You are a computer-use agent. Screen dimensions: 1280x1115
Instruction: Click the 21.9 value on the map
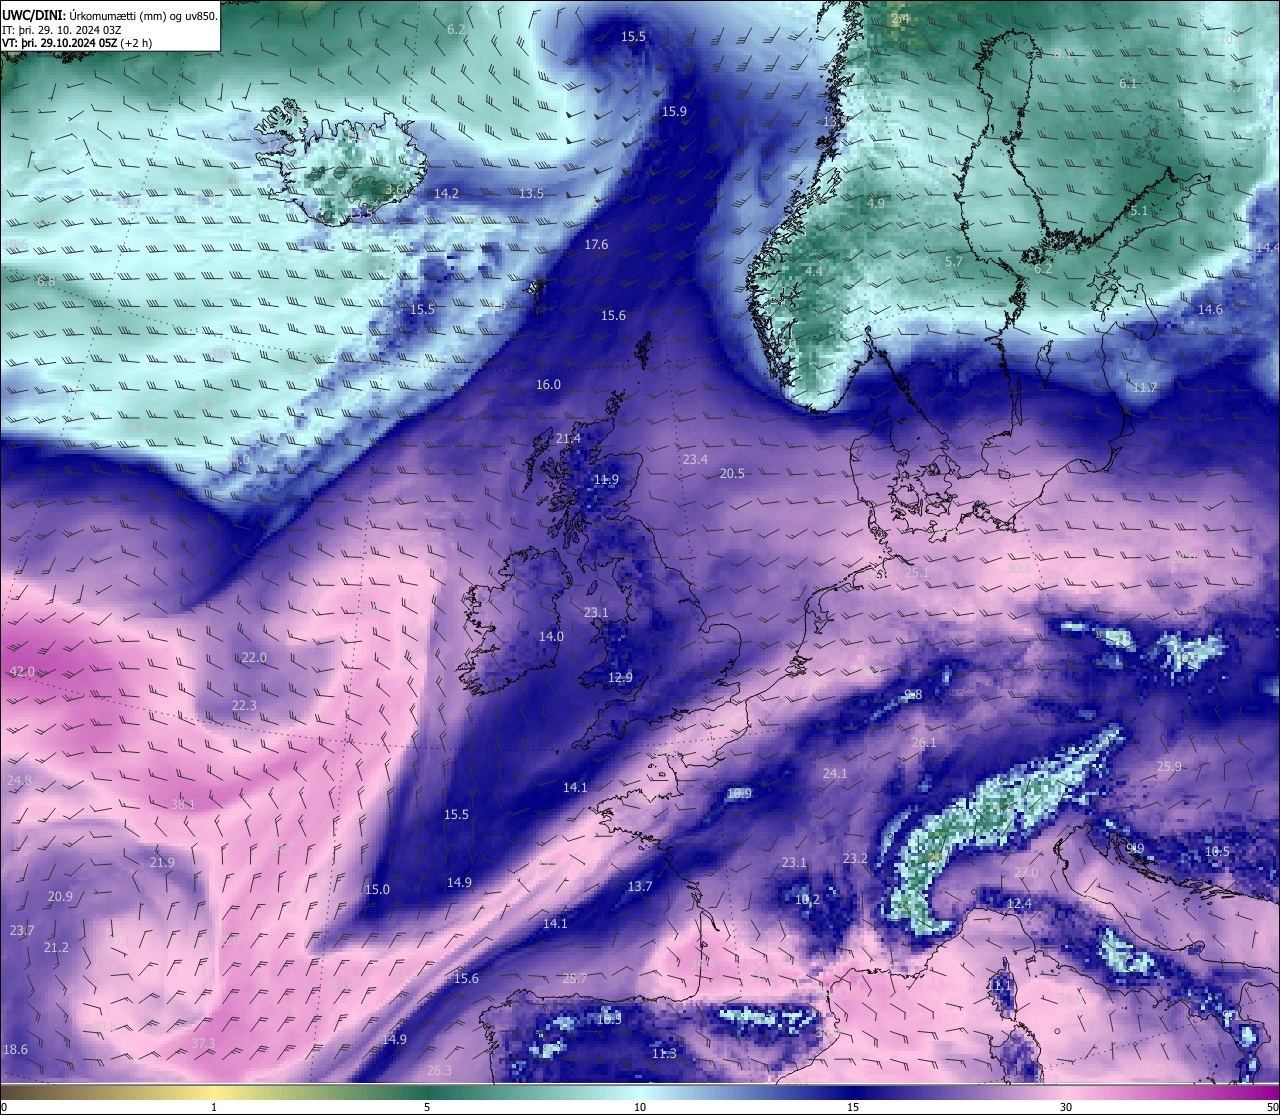[162, 862]
